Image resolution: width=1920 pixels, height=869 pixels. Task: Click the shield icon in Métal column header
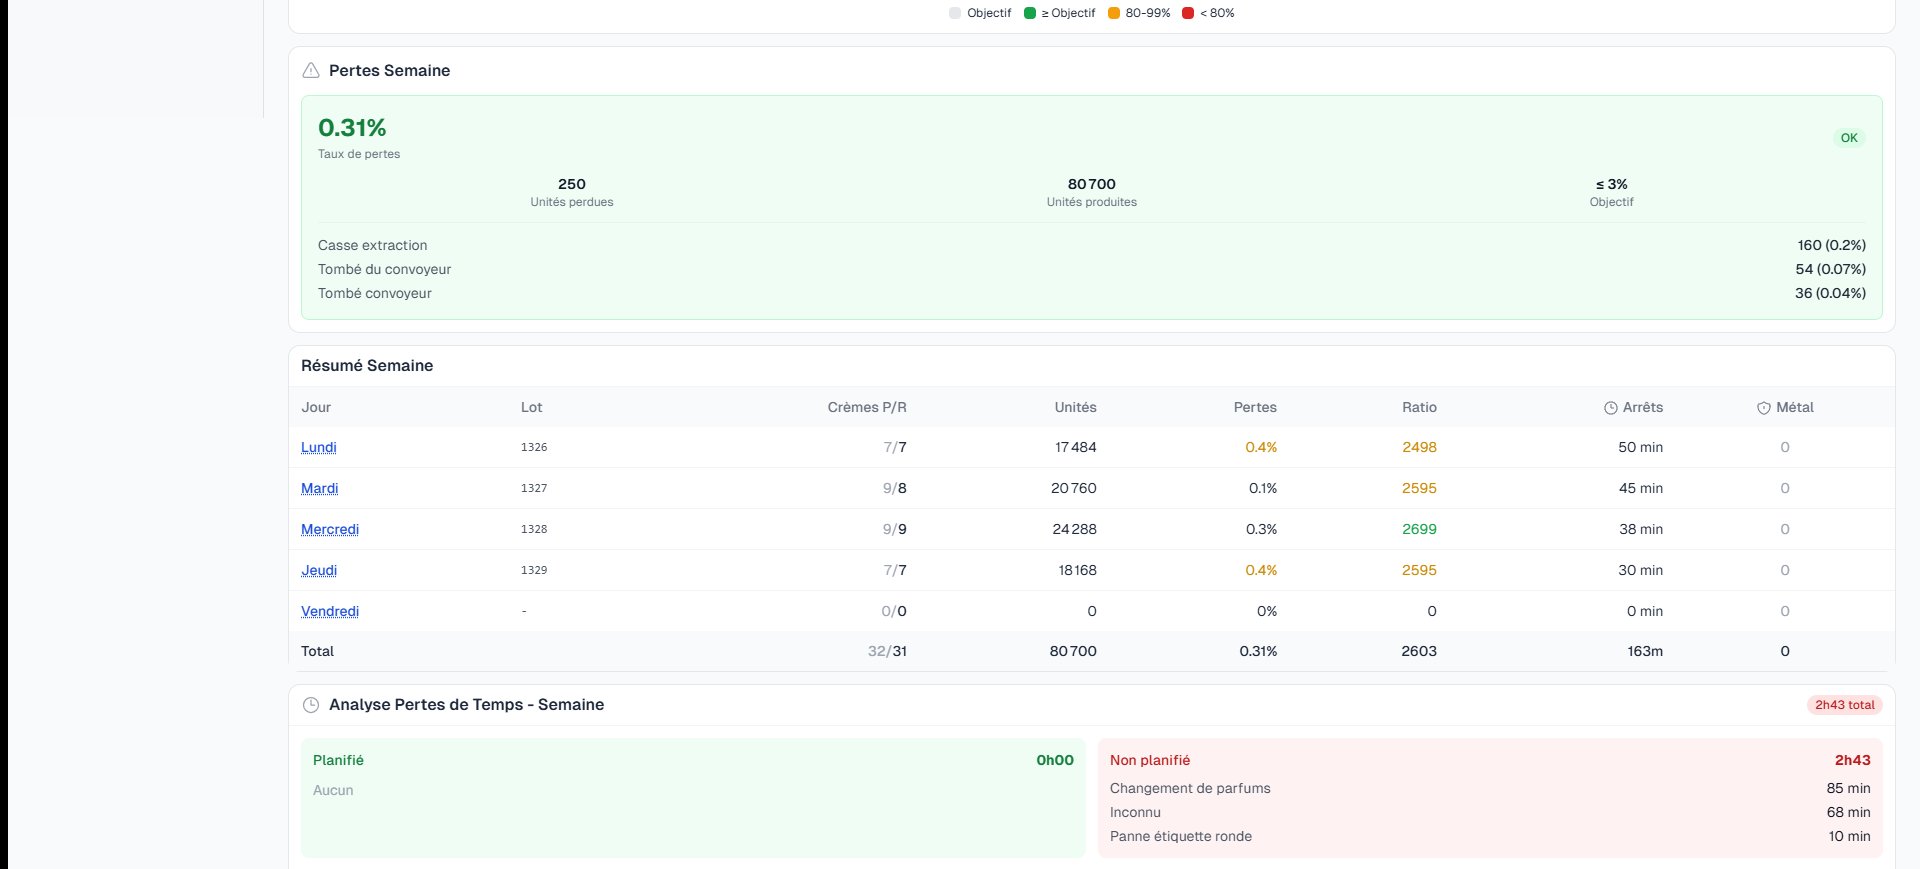1763,408
